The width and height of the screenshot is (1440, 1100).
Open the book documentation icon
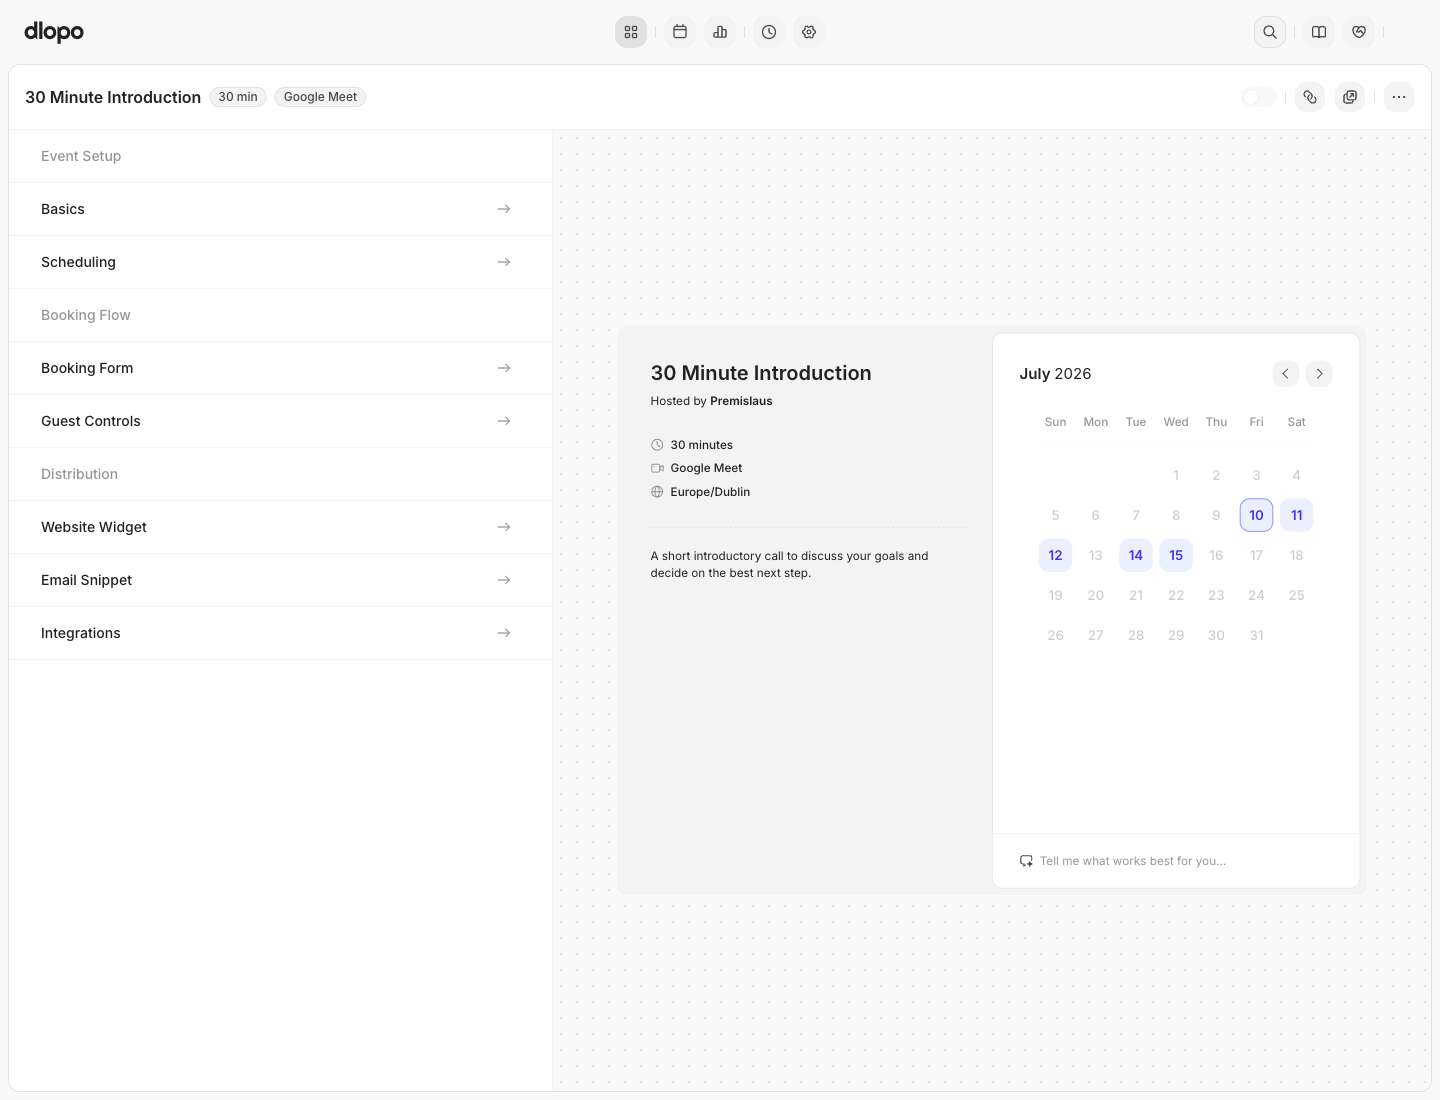coord(1319,32)
